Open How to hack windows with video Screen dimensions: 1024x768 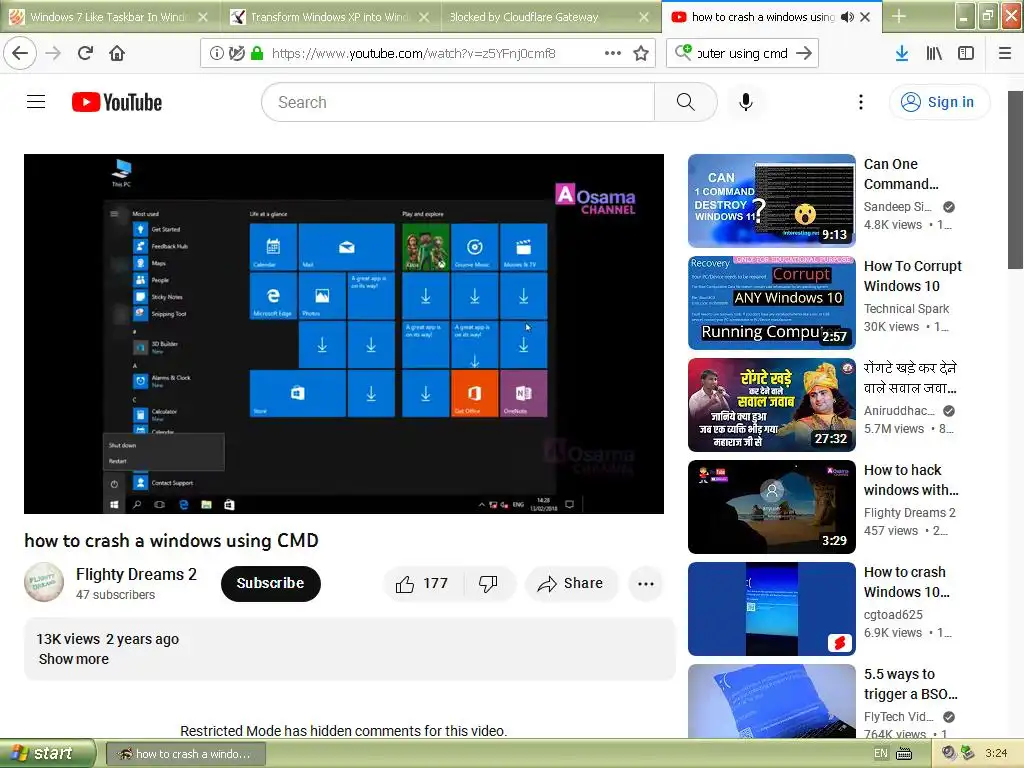click(772, 507)
